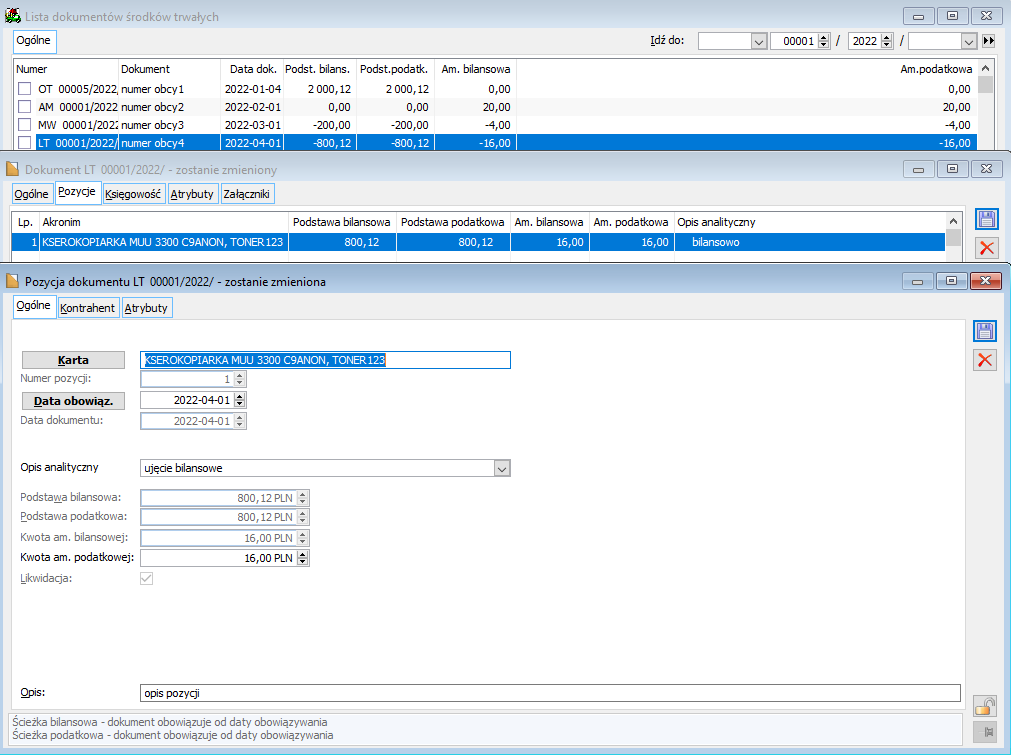
Task: Select row with numer obcy2
Action: point(495,107)
